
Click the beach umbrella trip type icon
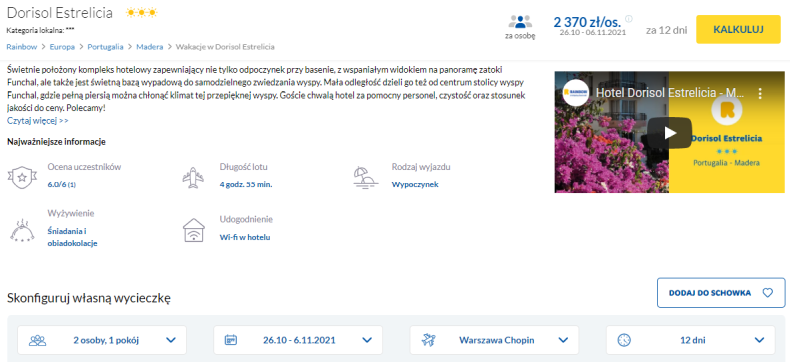pyautogui.click(x=366, y=177)
